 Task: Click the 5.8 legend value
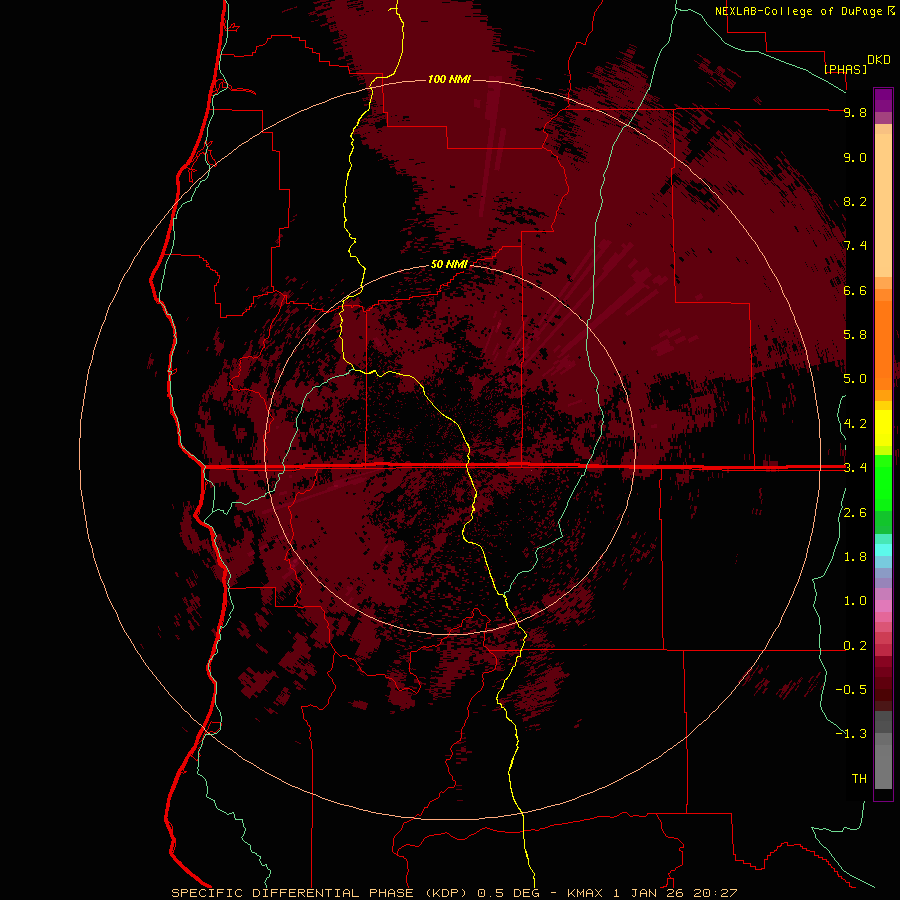[855, 335]
